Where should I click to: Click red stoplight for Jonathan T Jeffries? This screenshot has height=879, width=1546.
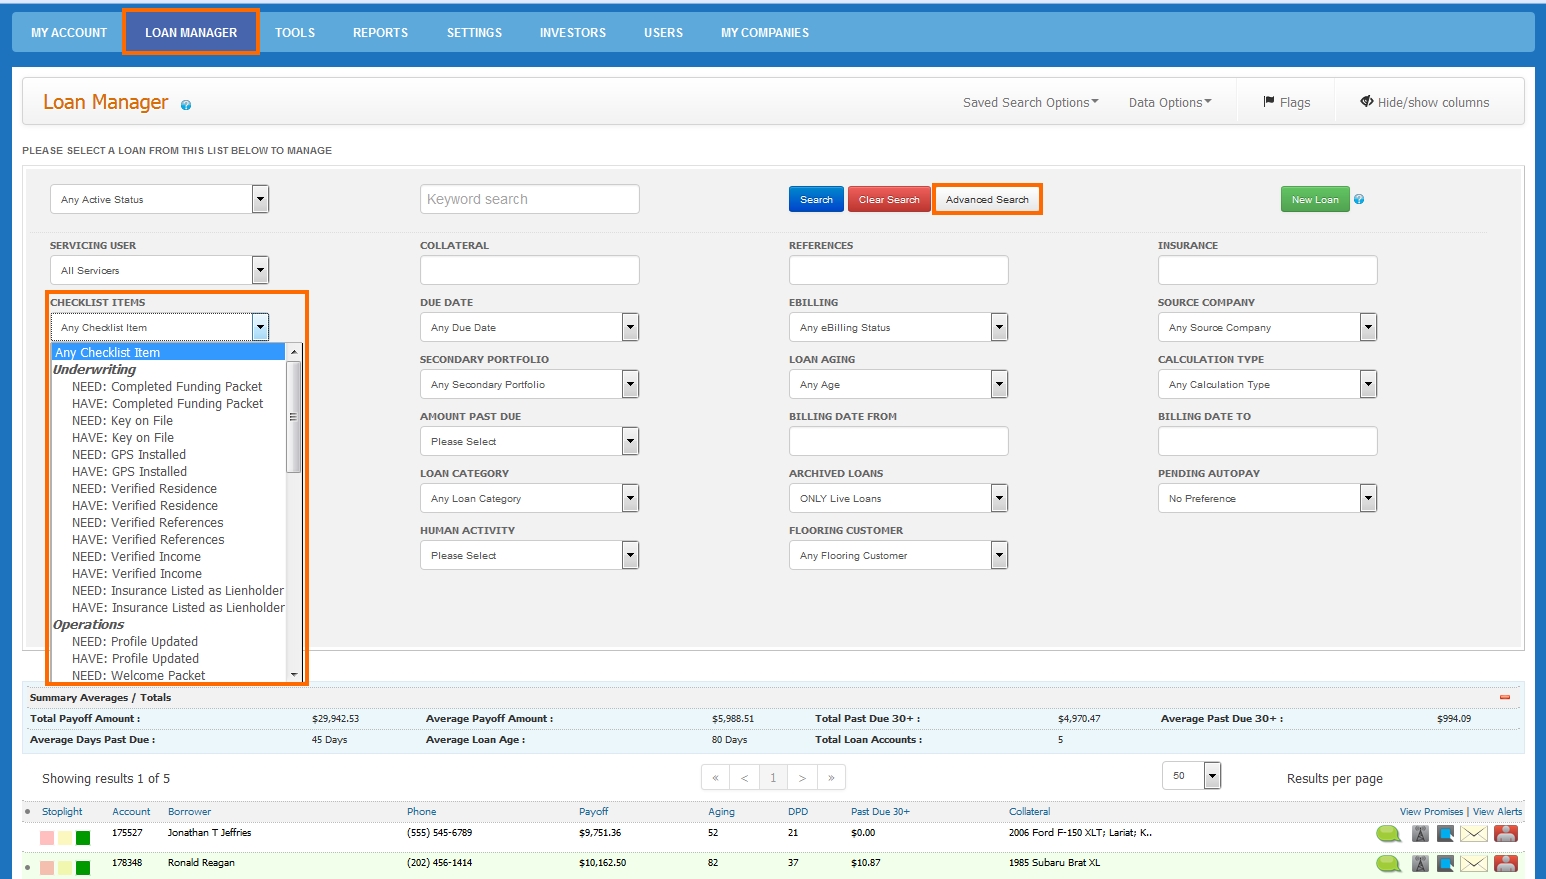click(x=47, y=838)
